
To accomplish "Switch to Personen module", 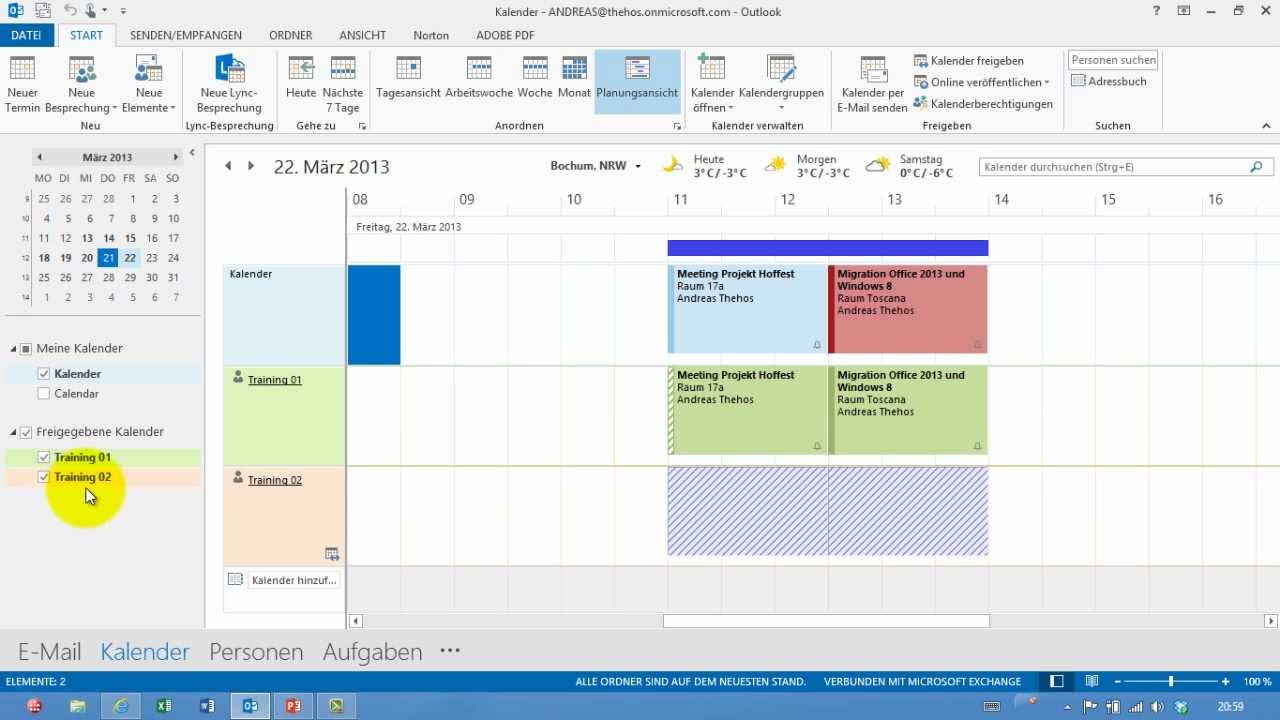I will coord(256,652).
